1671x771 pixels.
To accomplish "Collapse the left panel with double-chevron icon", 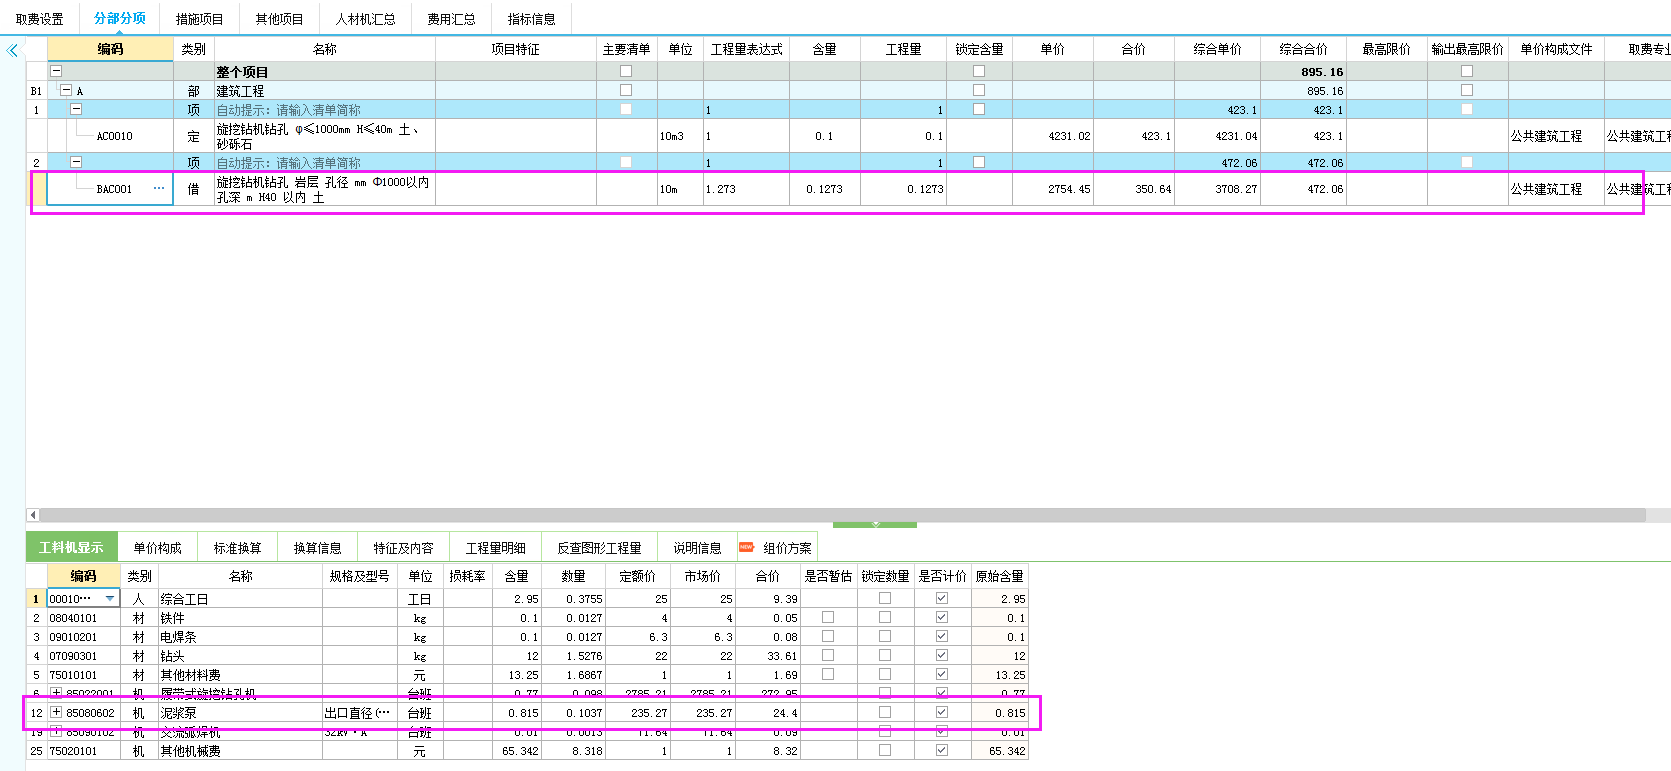I will (12, 50).
